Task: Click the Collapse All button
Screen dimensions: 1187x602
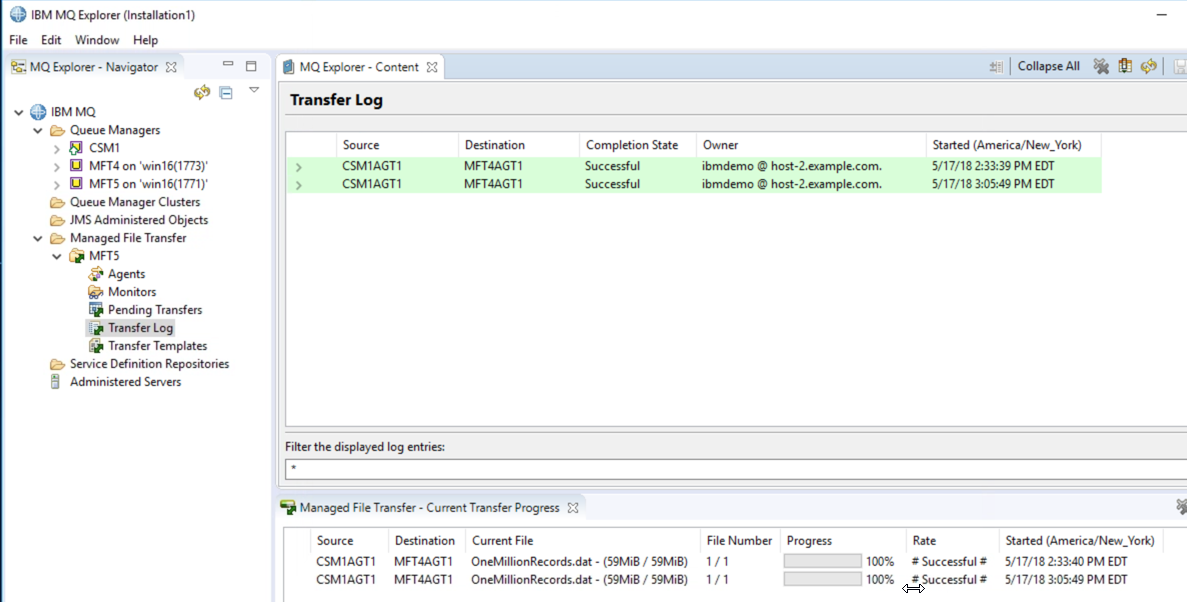Action: (1048, 67)
